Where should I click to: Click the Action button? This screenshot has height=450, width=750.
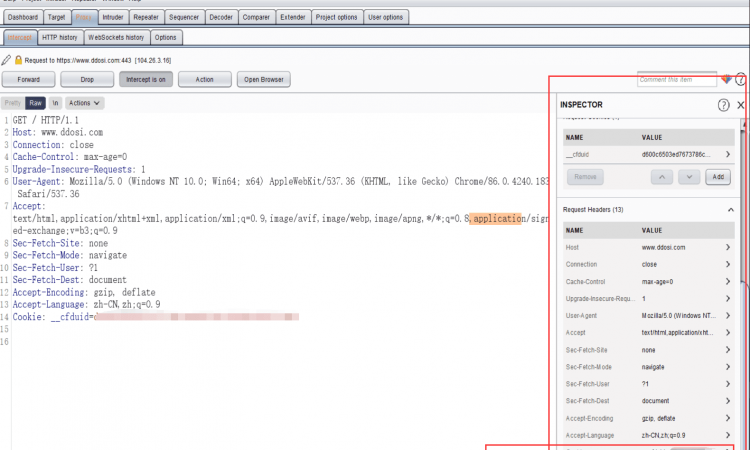click(205, 79)
